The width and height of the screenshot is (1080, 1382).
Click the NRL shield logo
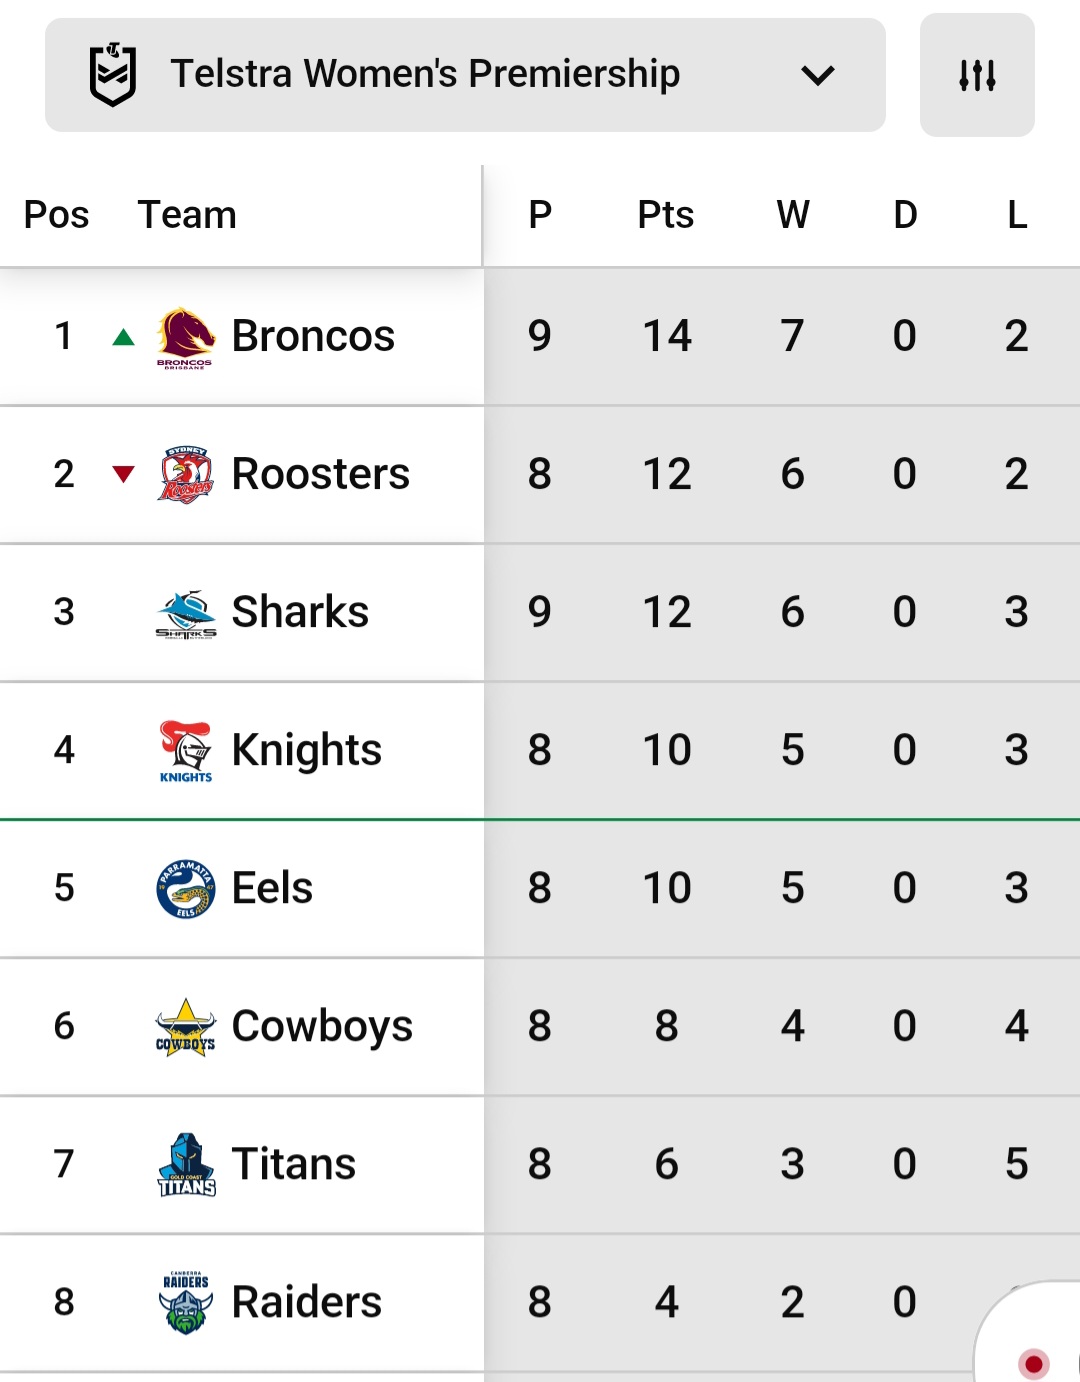[113, 74]
